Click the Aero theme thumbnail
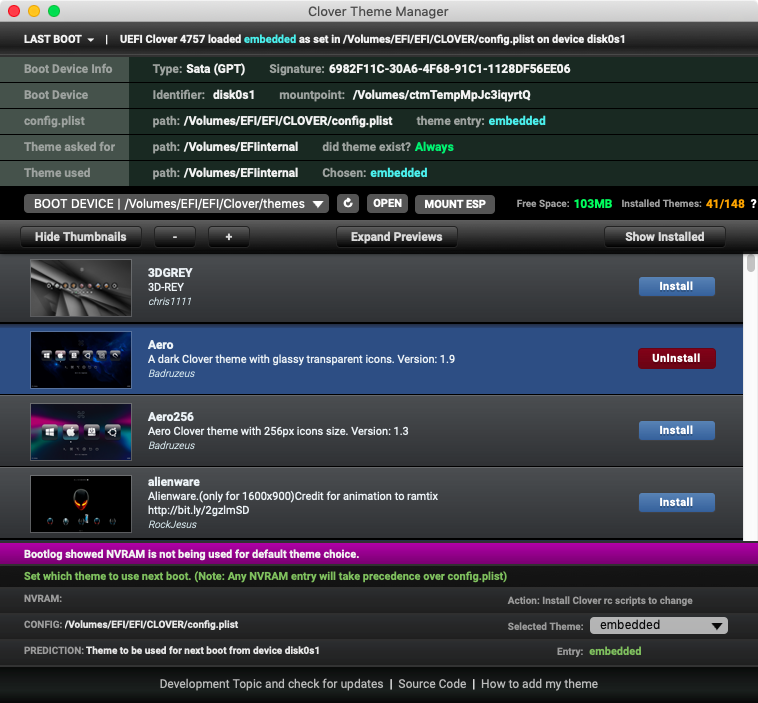758x703 pixels. [81, 360]
